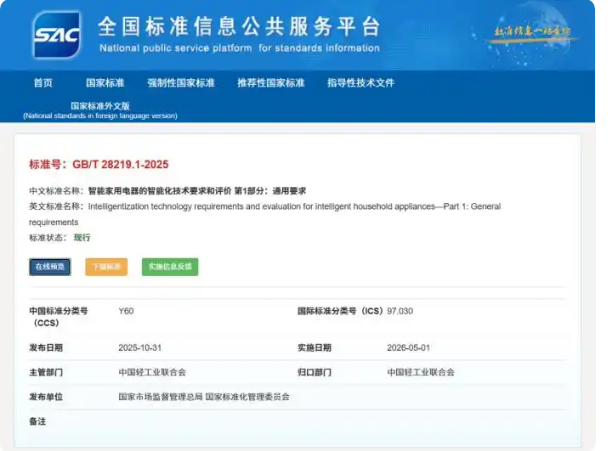Click the calligraphy slogan graphic in header

coord(532,33)
